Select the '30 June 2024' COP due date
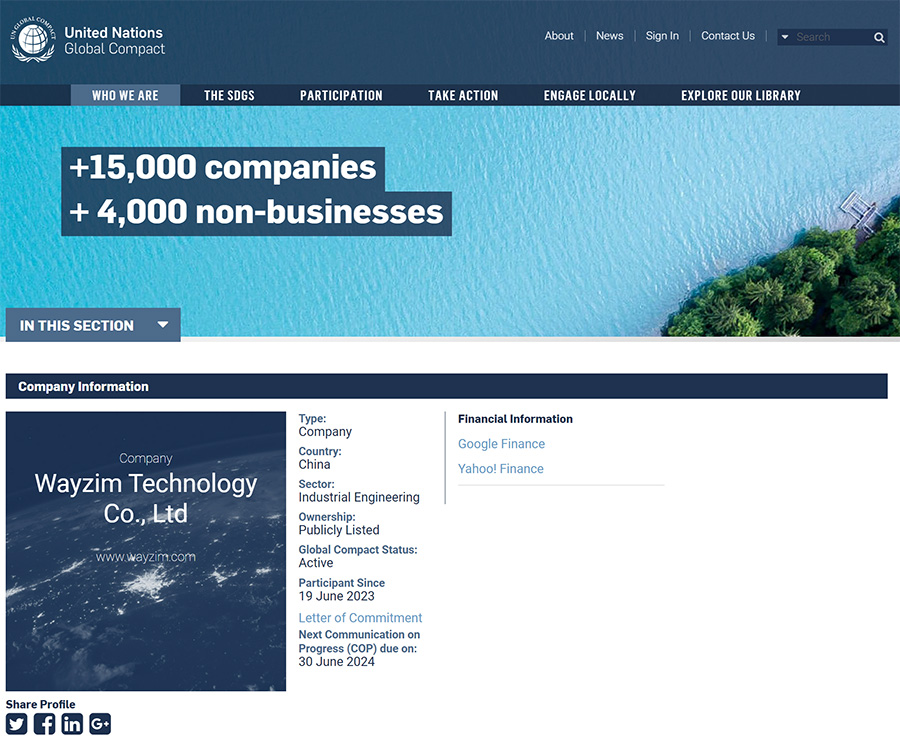The width and height of the screenshot is (900, 739). tap(336, 662)
